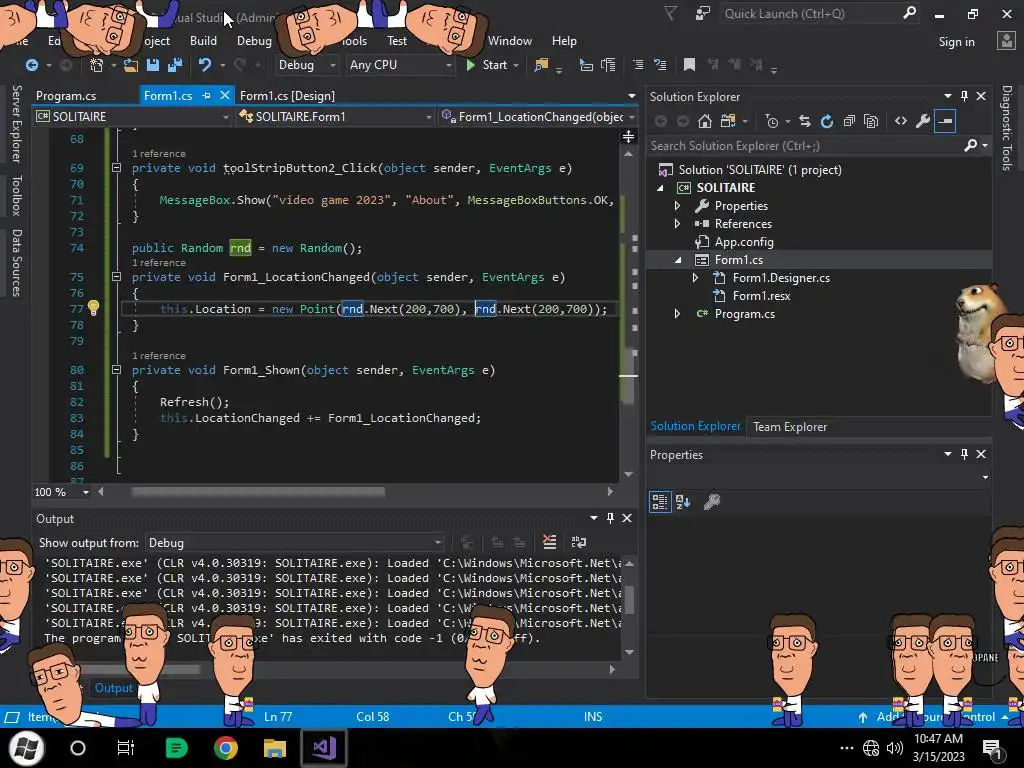Viewport: 1024px width, 768px height.
Task: Open the Debug configuration dropdown
Action: tap(306, 65)
